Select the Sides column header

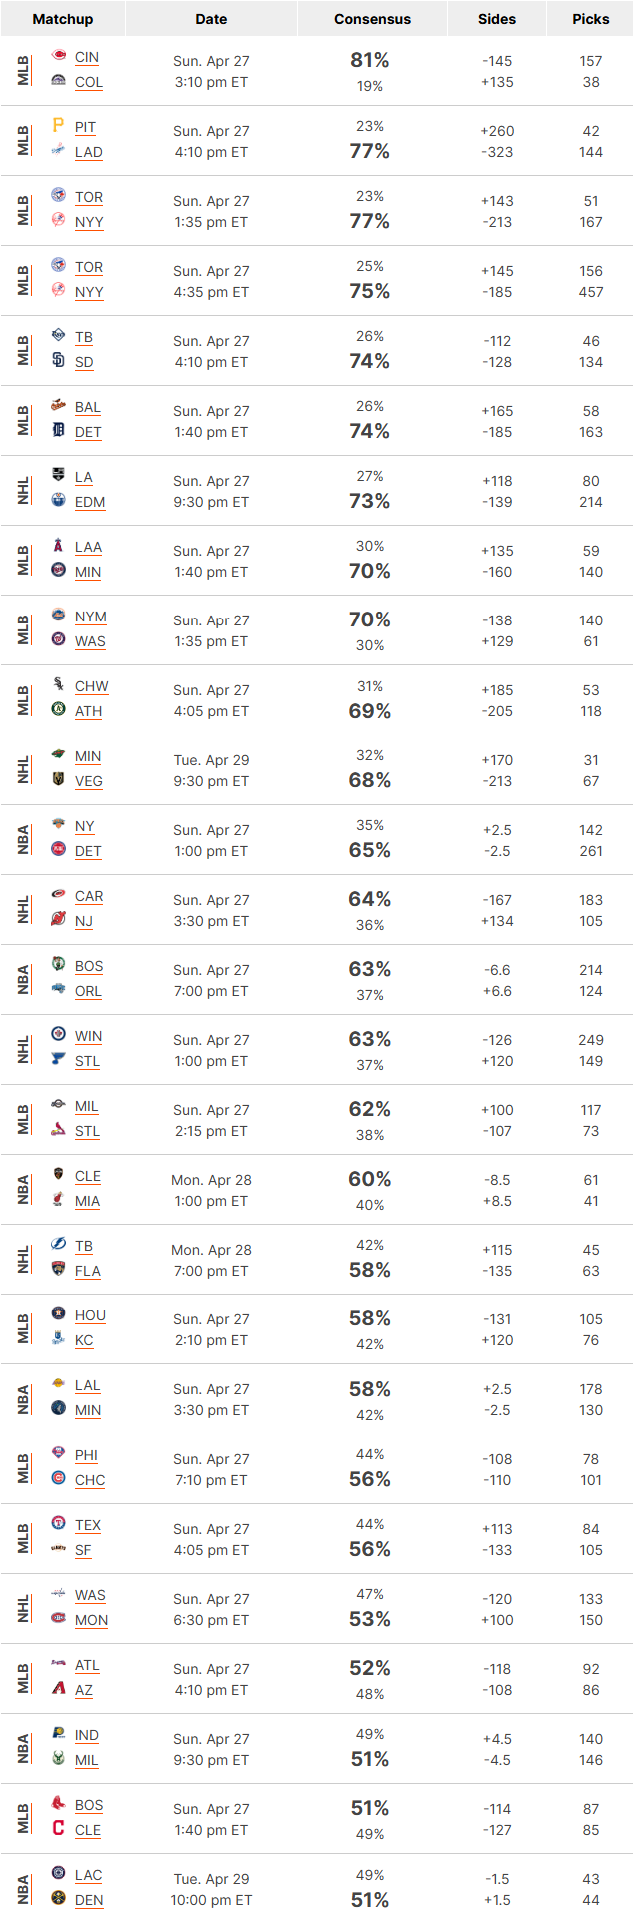coord(497,19)
